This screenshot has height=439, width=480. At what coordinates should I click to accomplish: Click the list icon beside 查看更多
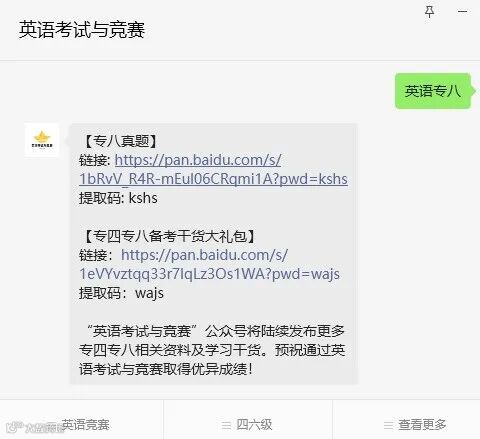(388, 425)
